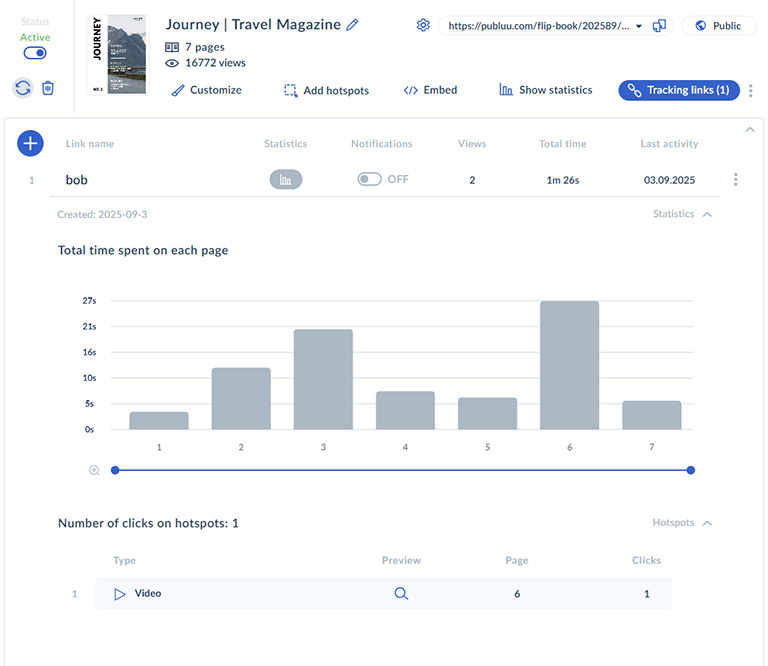Click the bar for page 3
The image size is (768, 666).
coord(323,380)
